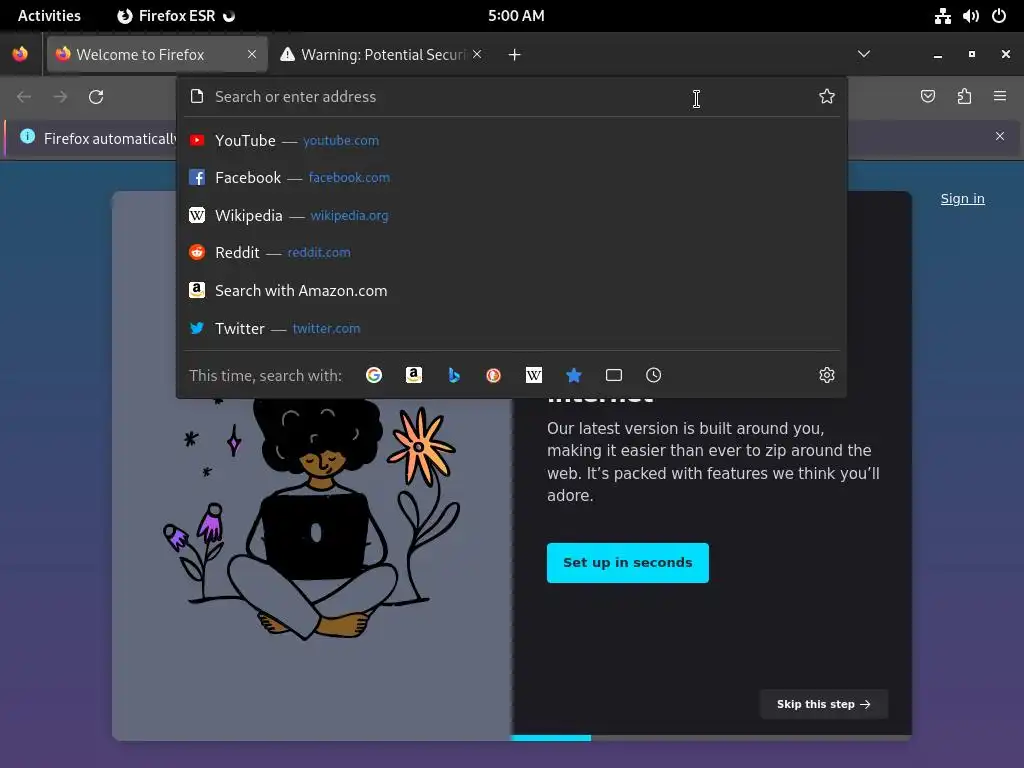Open a new tab with plus button
This screenshot has height=768, width=1024.
[x=515, y=55]
